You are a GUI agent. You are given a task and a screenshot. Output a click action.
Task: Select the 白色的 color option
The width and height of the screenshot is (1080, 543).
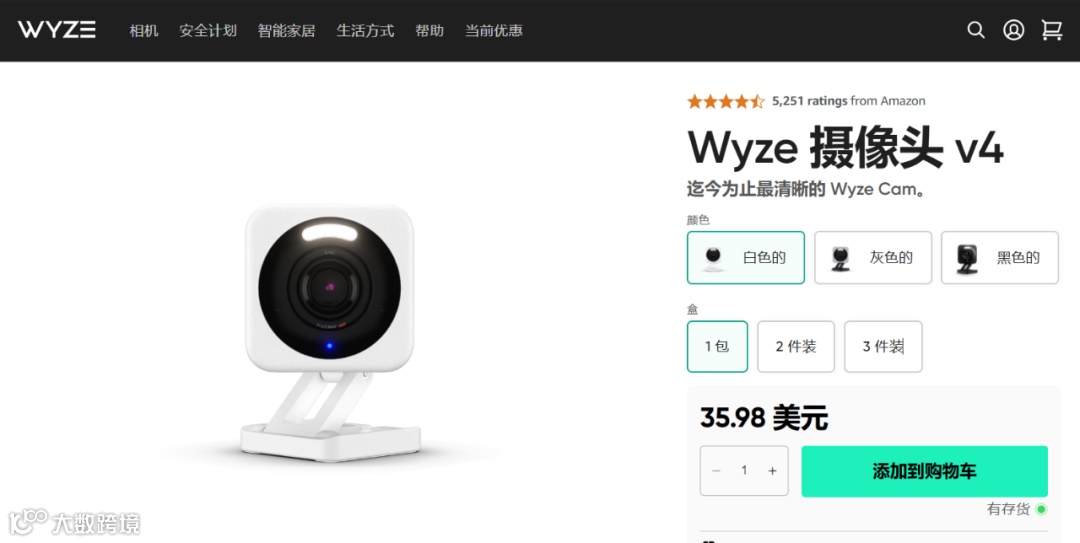[745, 258]
